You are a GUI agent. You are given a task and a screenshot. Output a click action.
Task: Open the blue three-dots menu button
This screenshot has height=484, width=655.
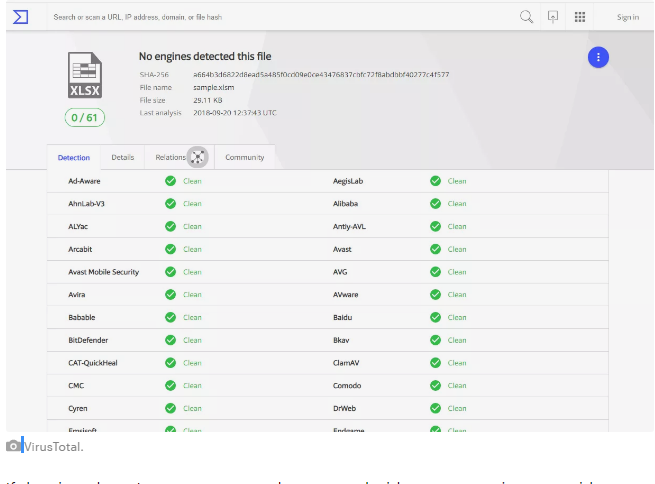coord(598,57)
